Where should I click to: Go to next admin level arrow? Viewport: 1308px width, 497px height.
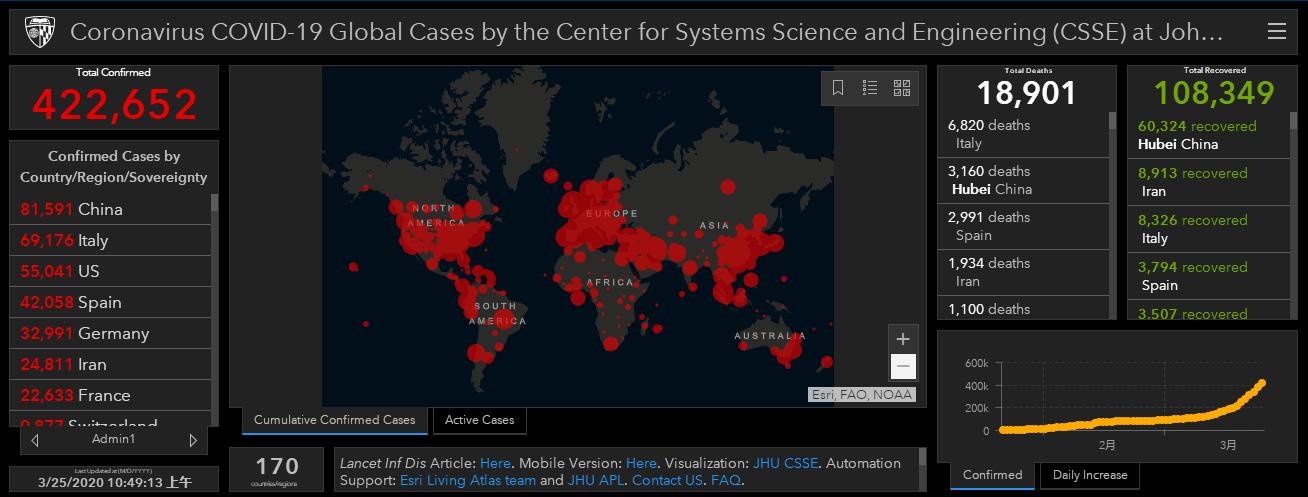pos(193,440)
